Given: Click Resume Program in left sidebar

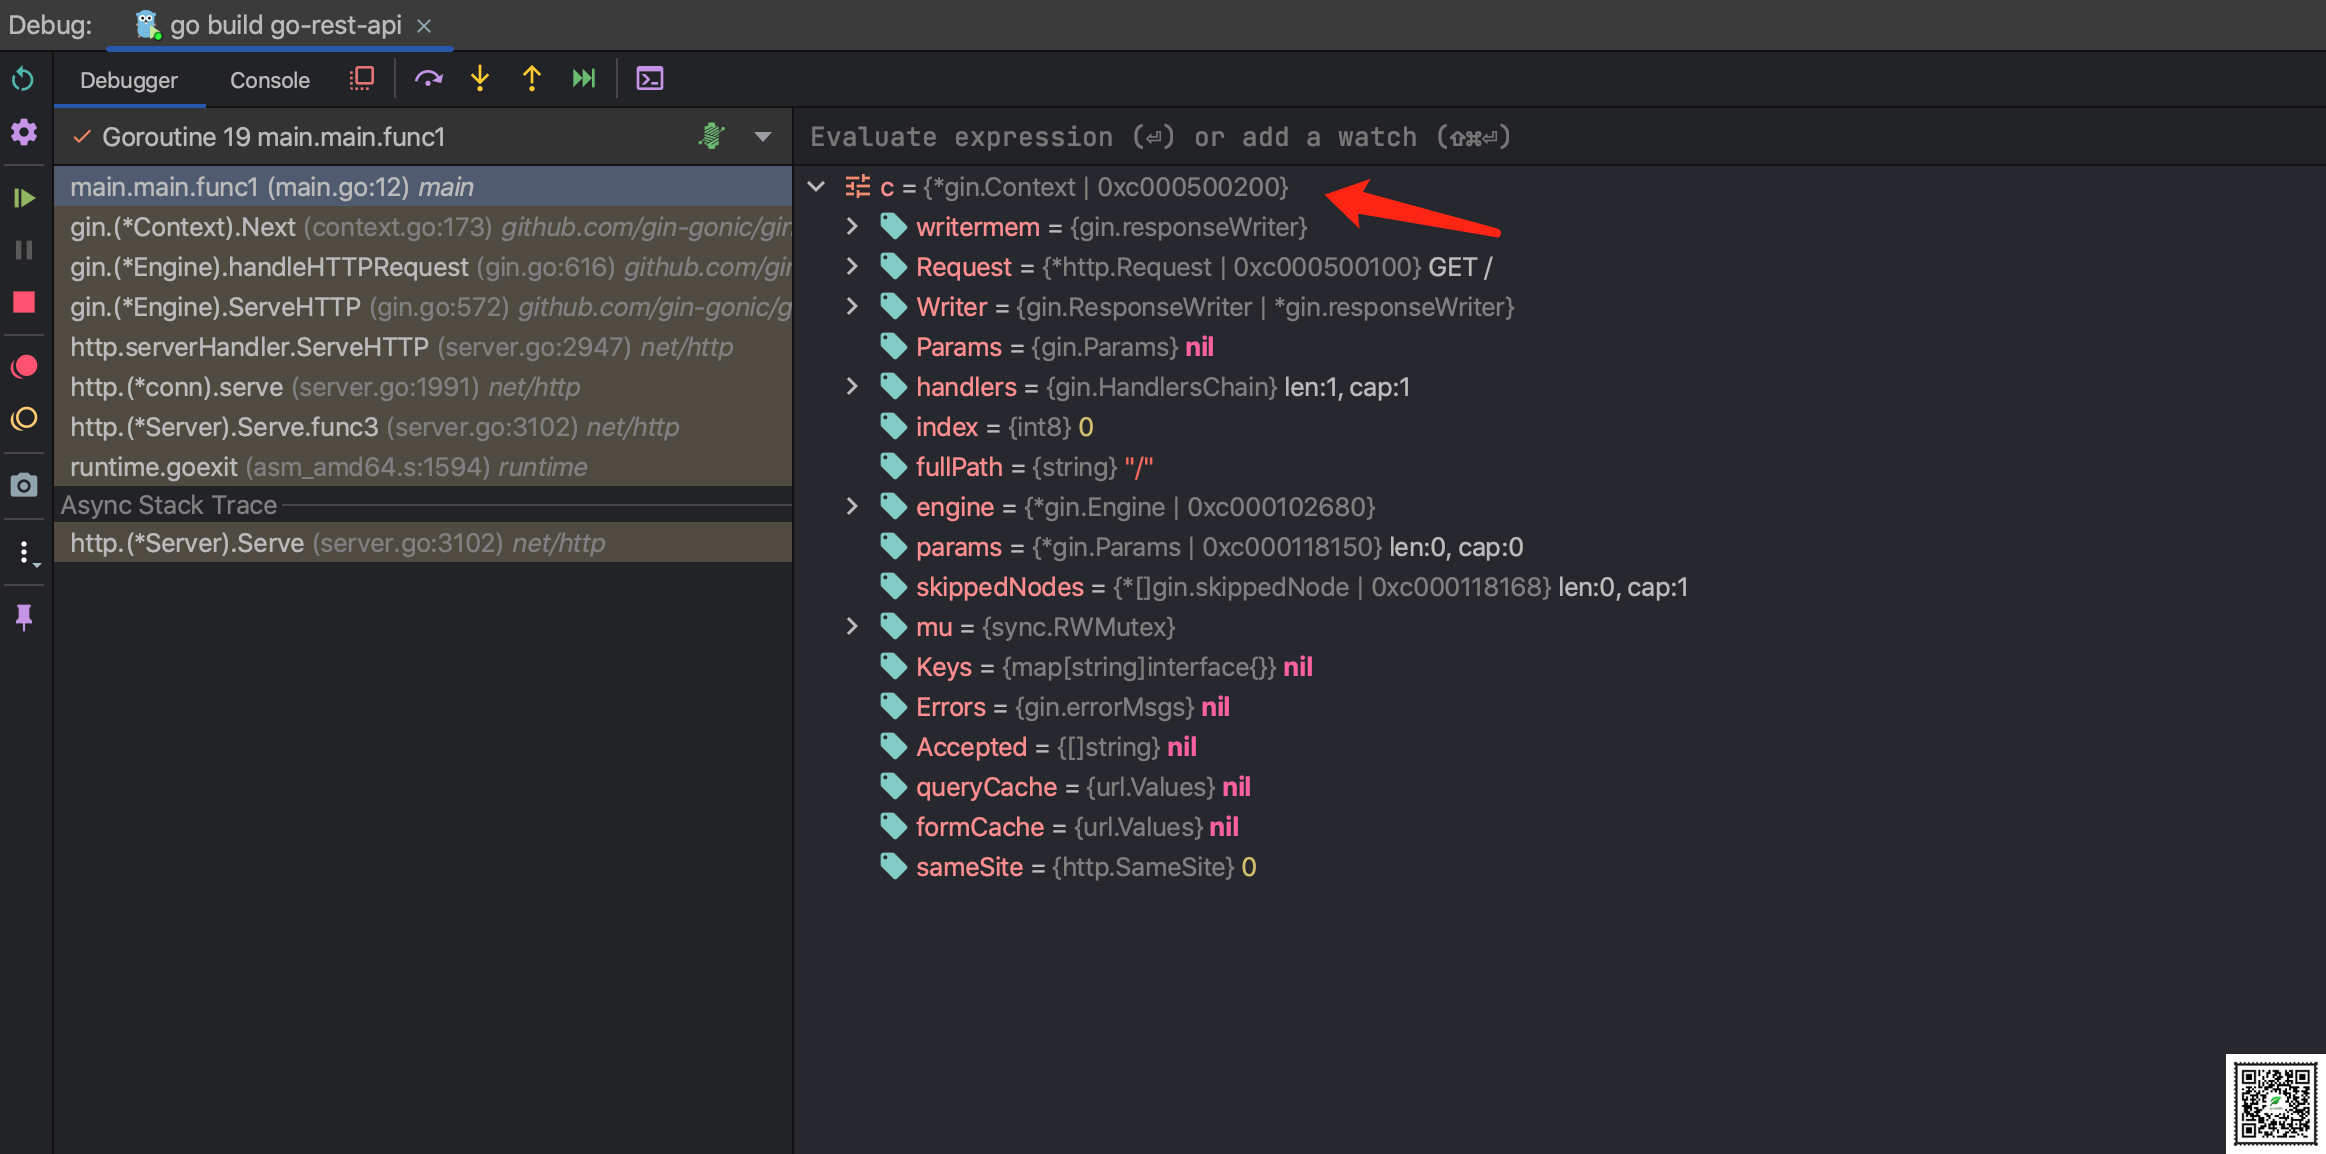Looking at the screenshot, I should [x=23, y=198].
